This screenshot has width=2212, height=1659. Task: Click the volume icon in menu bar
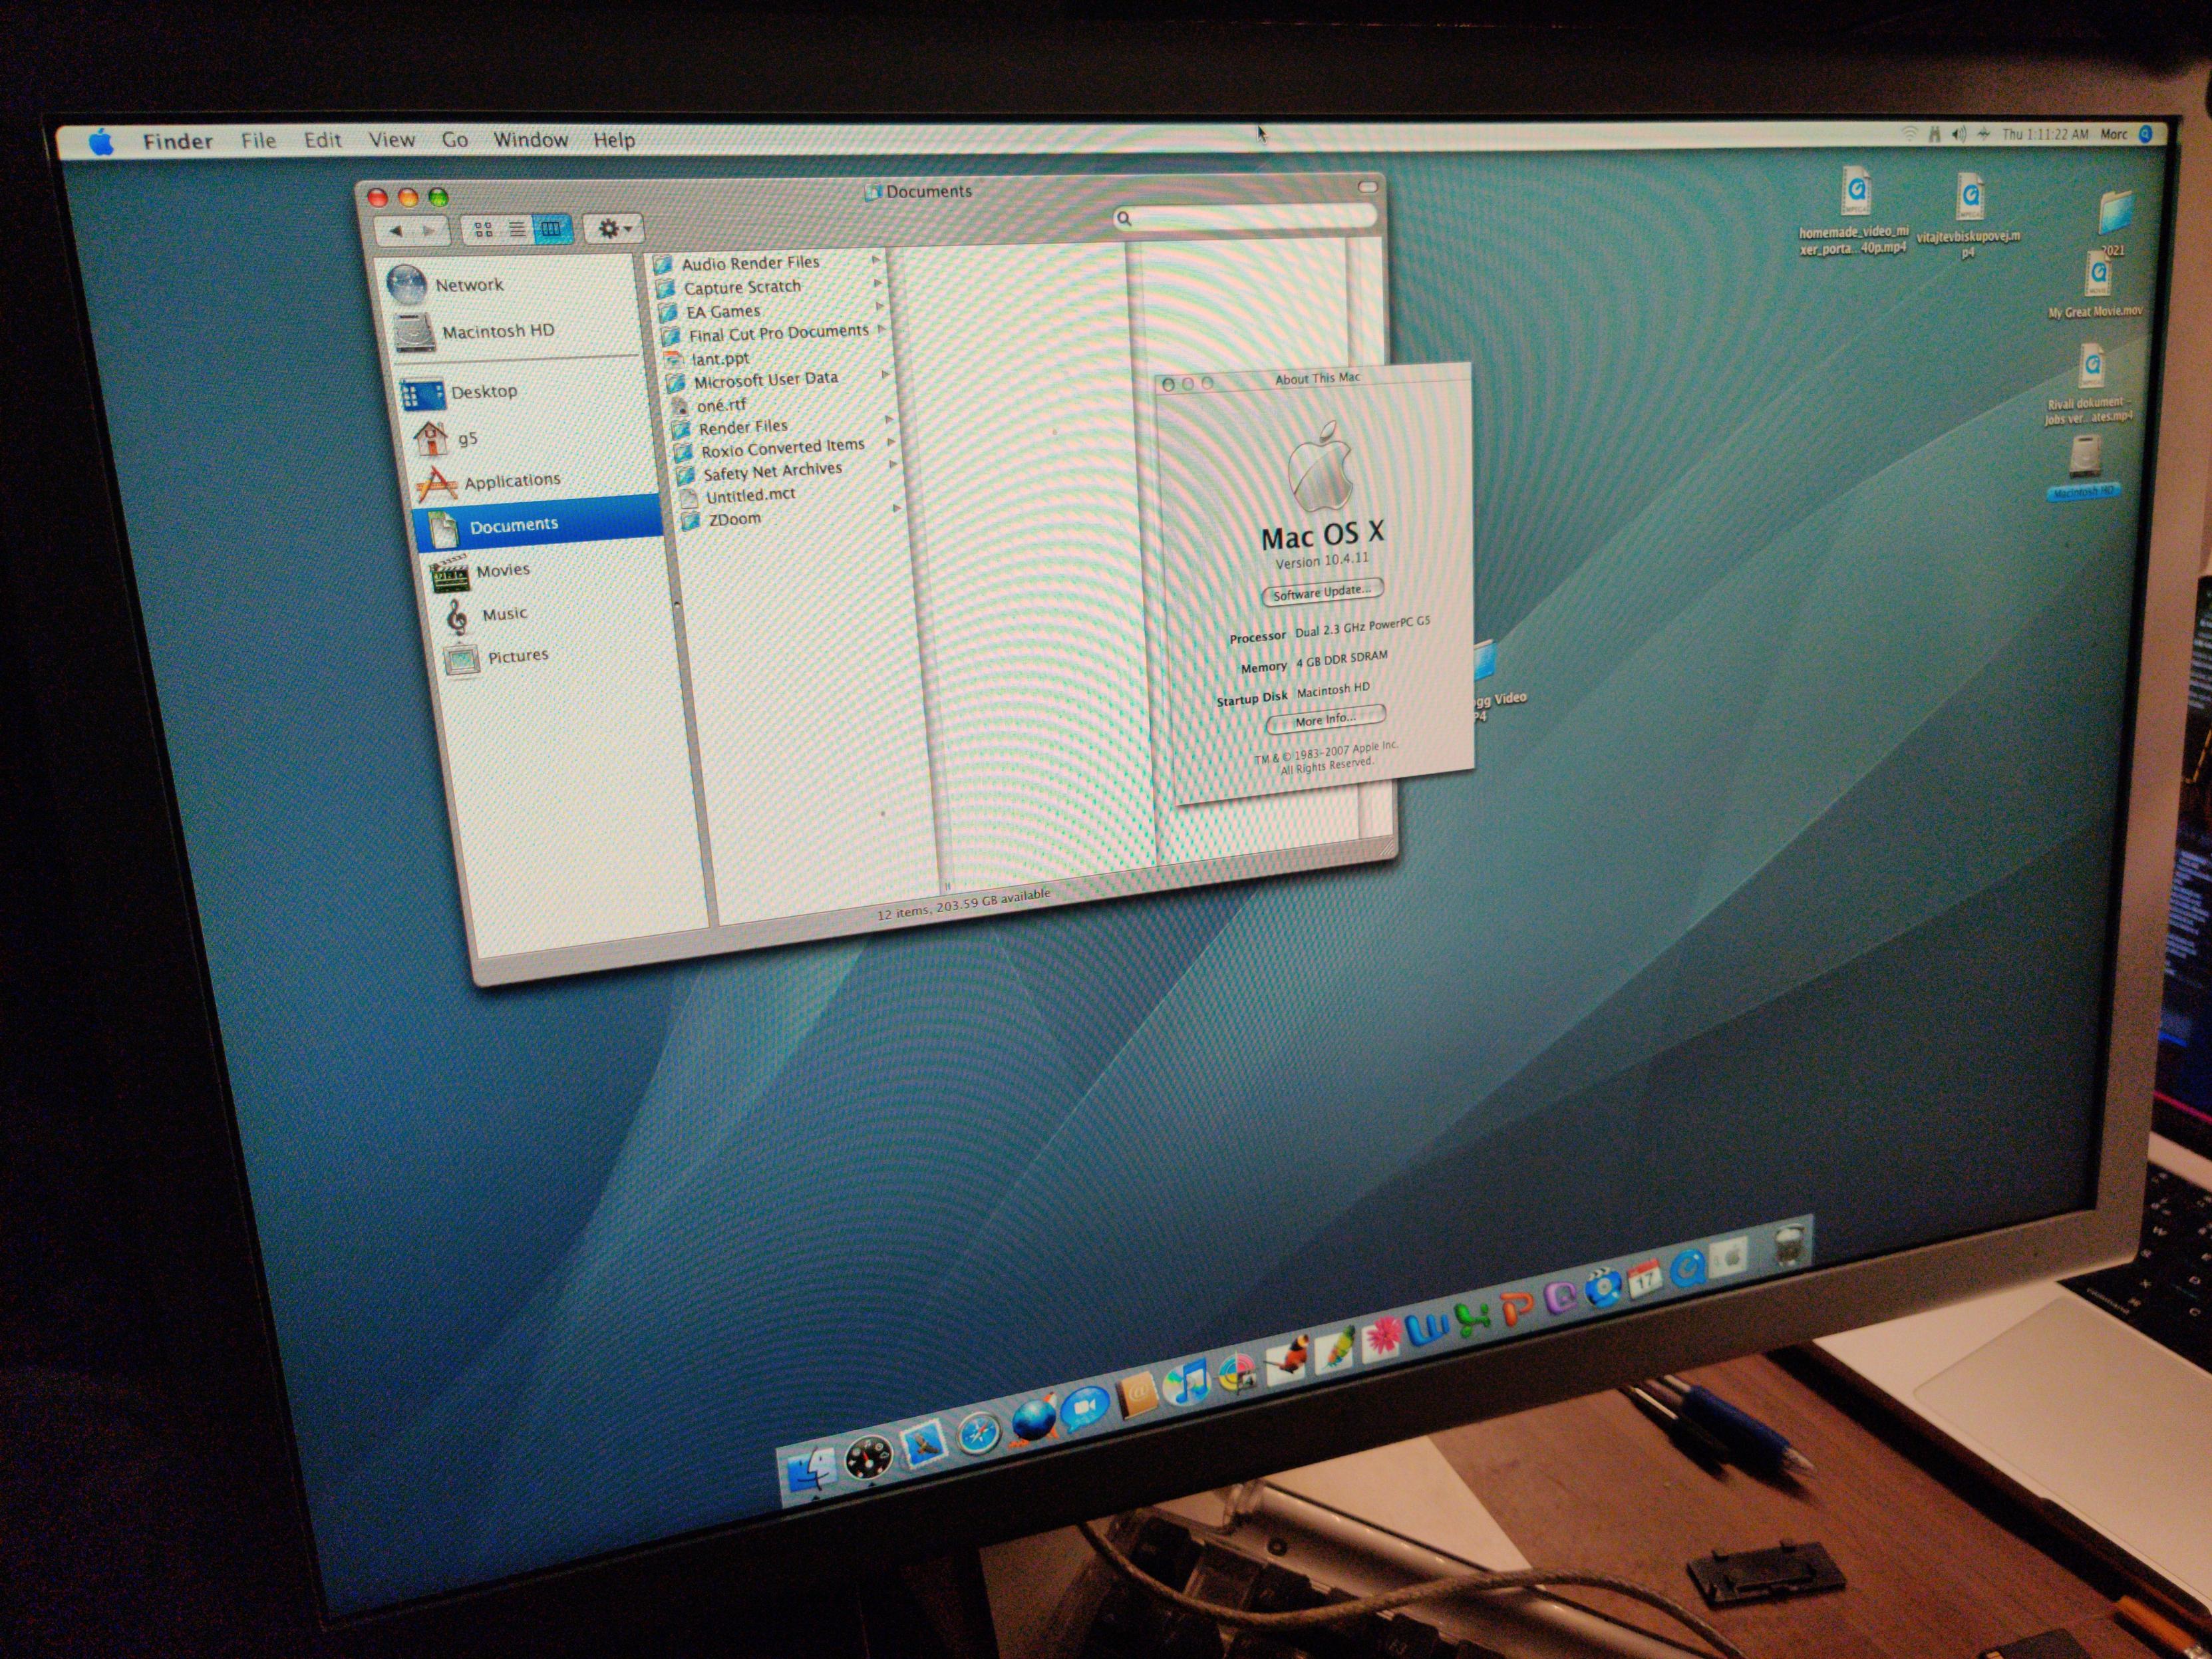[1959, 134]
